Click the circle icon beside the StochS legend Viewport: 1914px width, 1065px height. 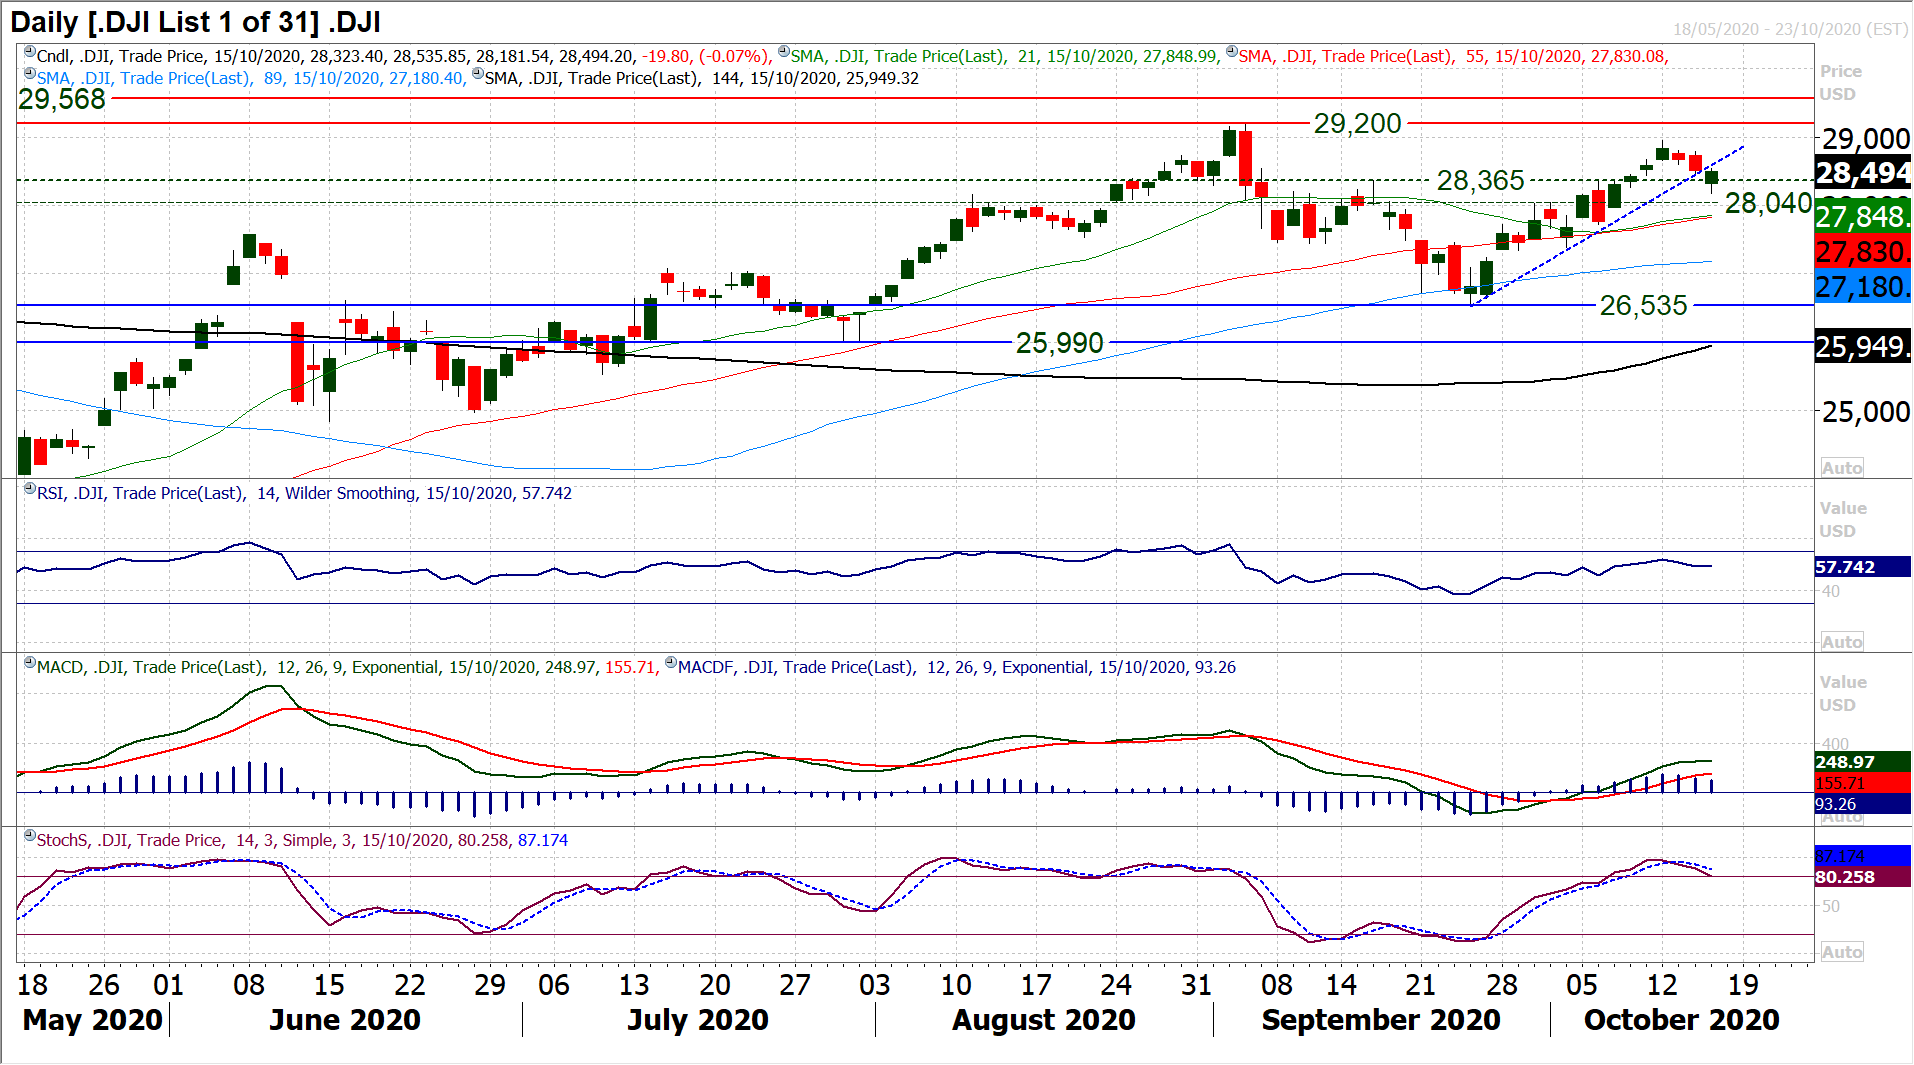tap(30, 837)
